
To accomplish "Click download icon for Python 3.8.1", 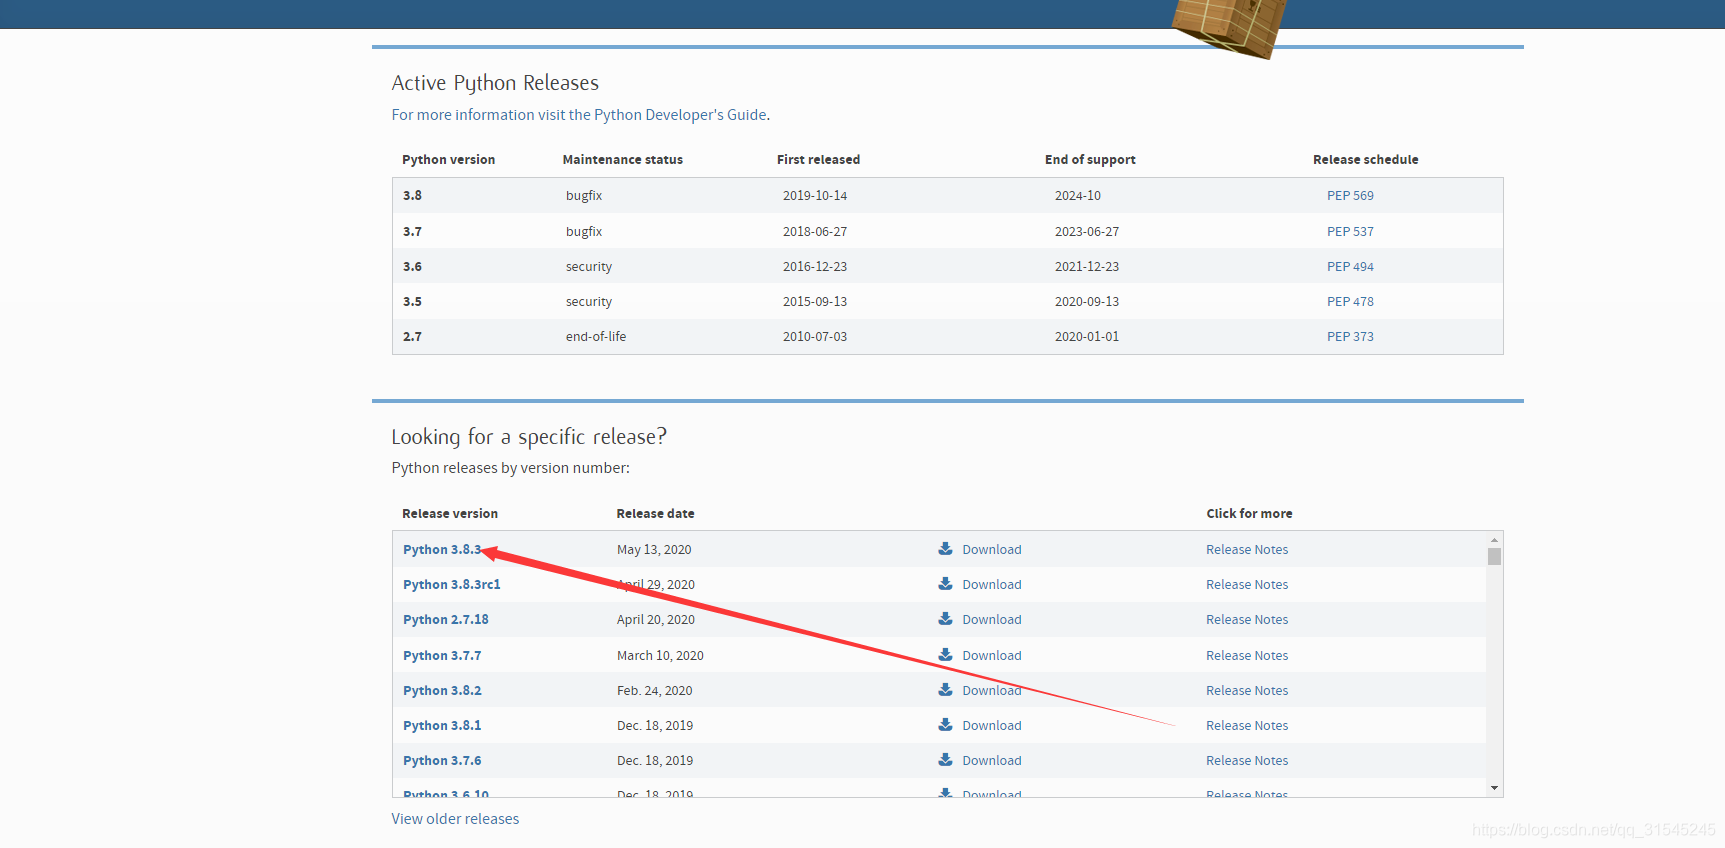I will 945,725.
